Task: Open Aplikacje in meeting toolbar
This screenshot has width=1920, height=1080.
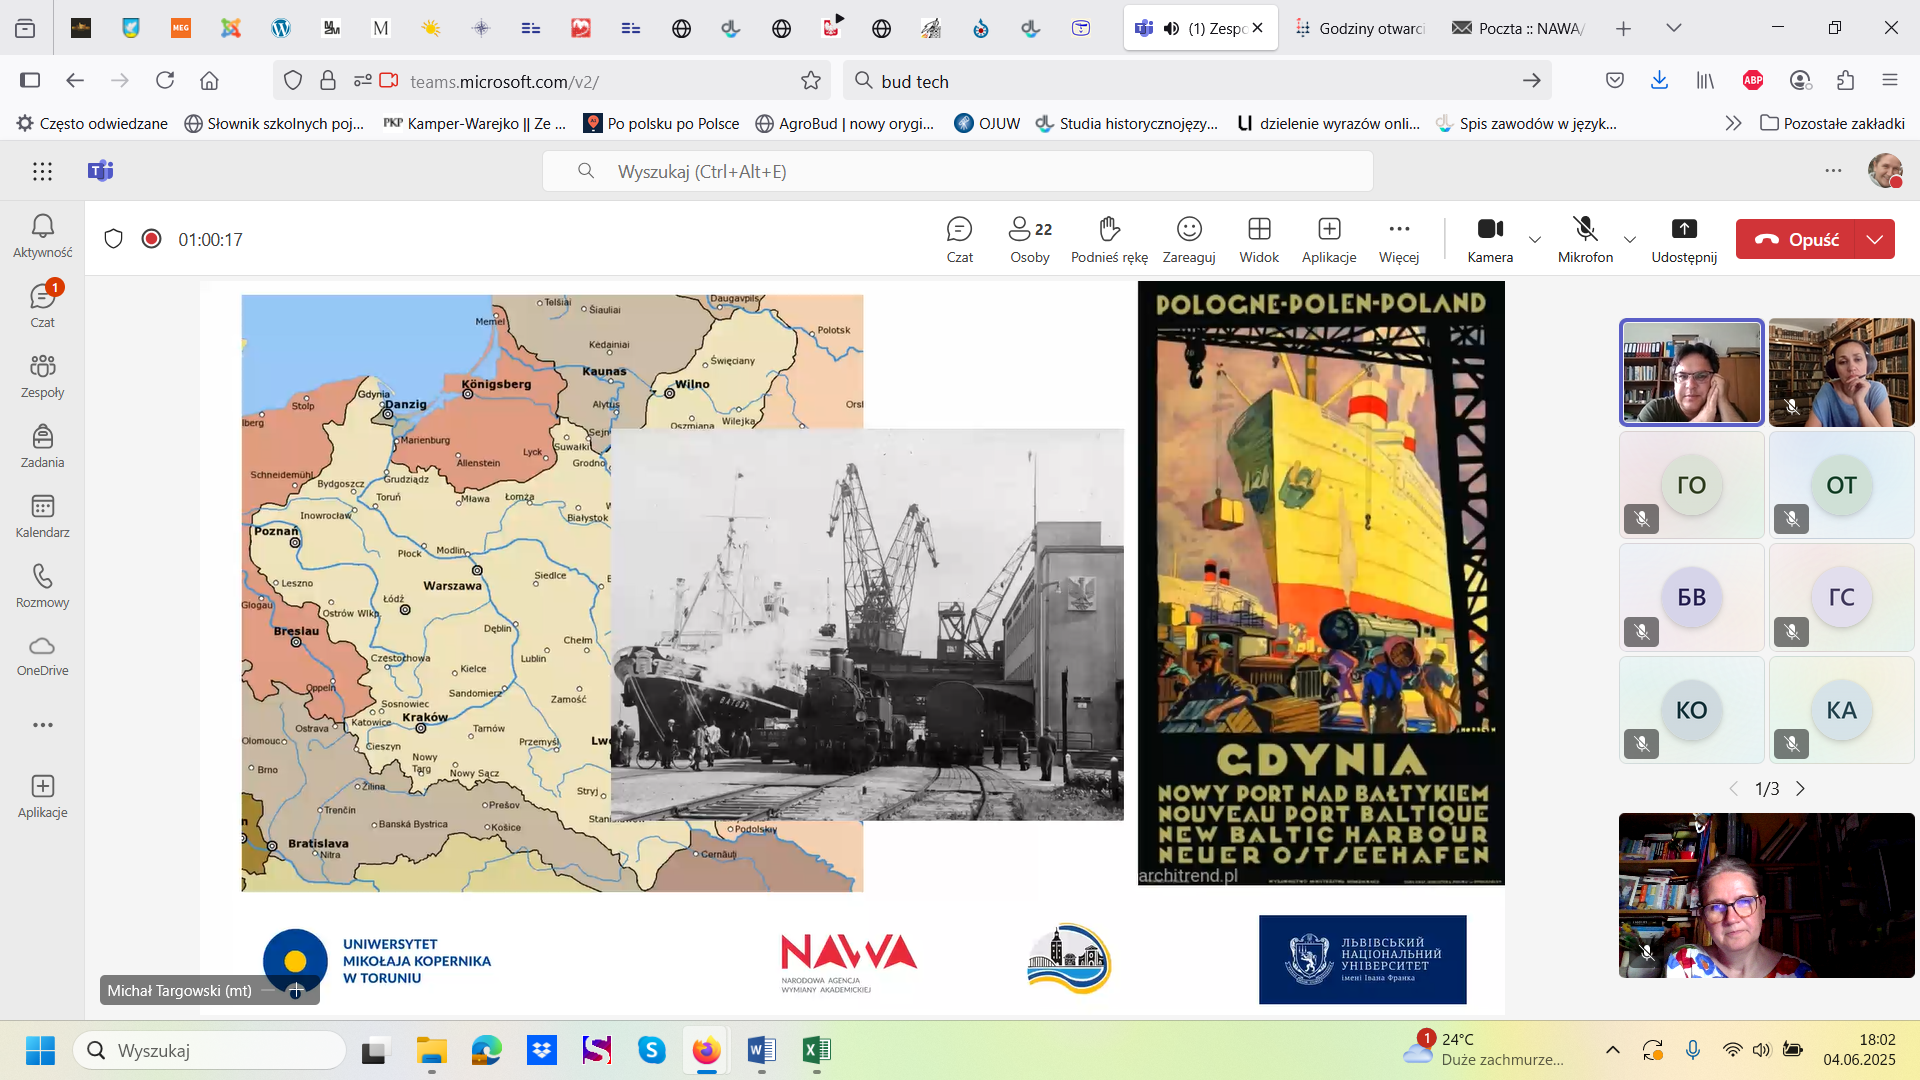Action: pos(1329,240)
